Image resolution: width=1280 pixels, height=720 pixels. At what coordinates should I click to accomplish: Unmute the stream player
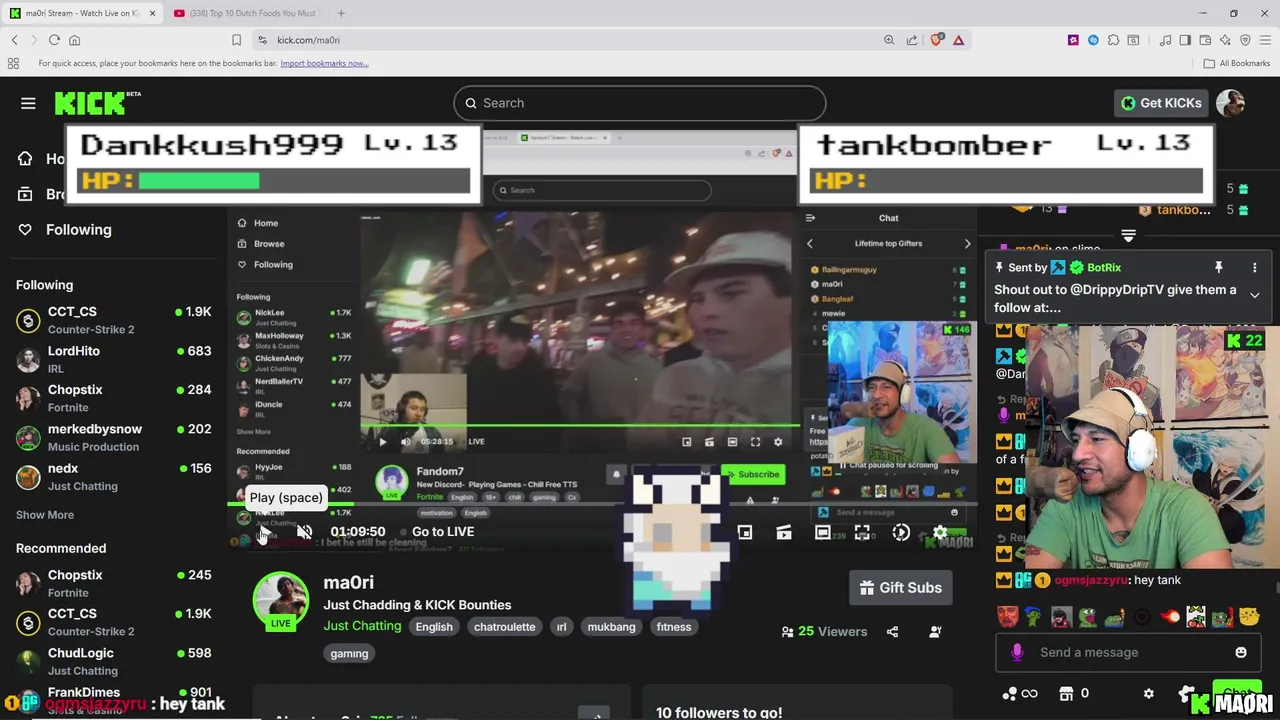point(304,532)
